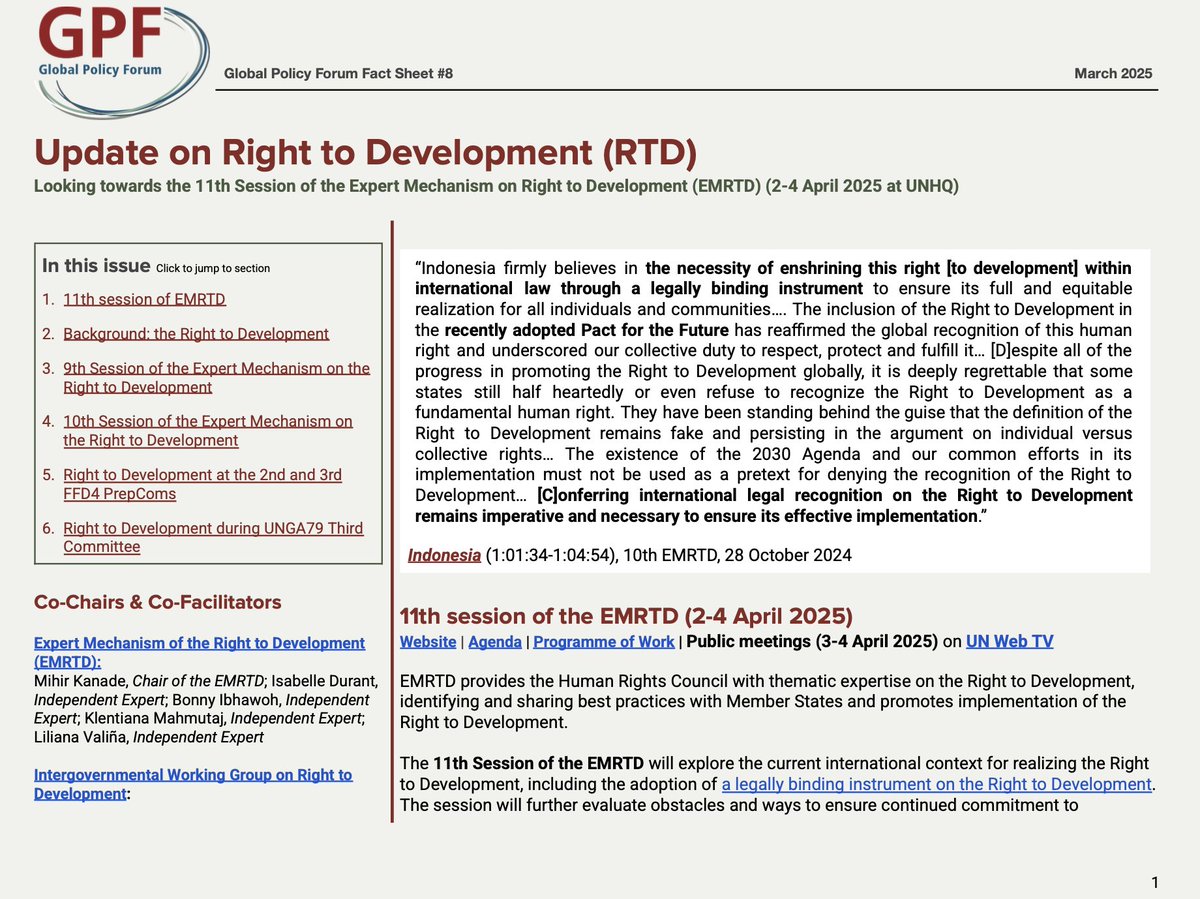Open the Programme of Work link
This screenshot has width=1200, height=899.
[x=604, y=642]
